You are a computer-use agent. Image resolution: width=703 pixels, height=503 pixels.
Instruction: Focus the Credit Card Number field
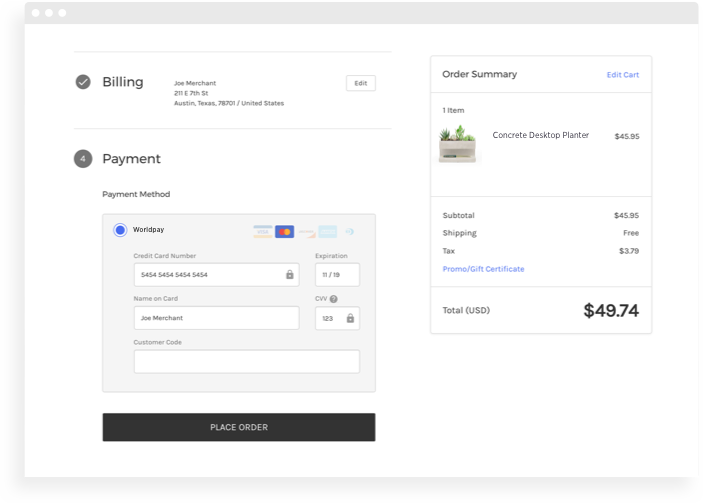tap(217, 274)
